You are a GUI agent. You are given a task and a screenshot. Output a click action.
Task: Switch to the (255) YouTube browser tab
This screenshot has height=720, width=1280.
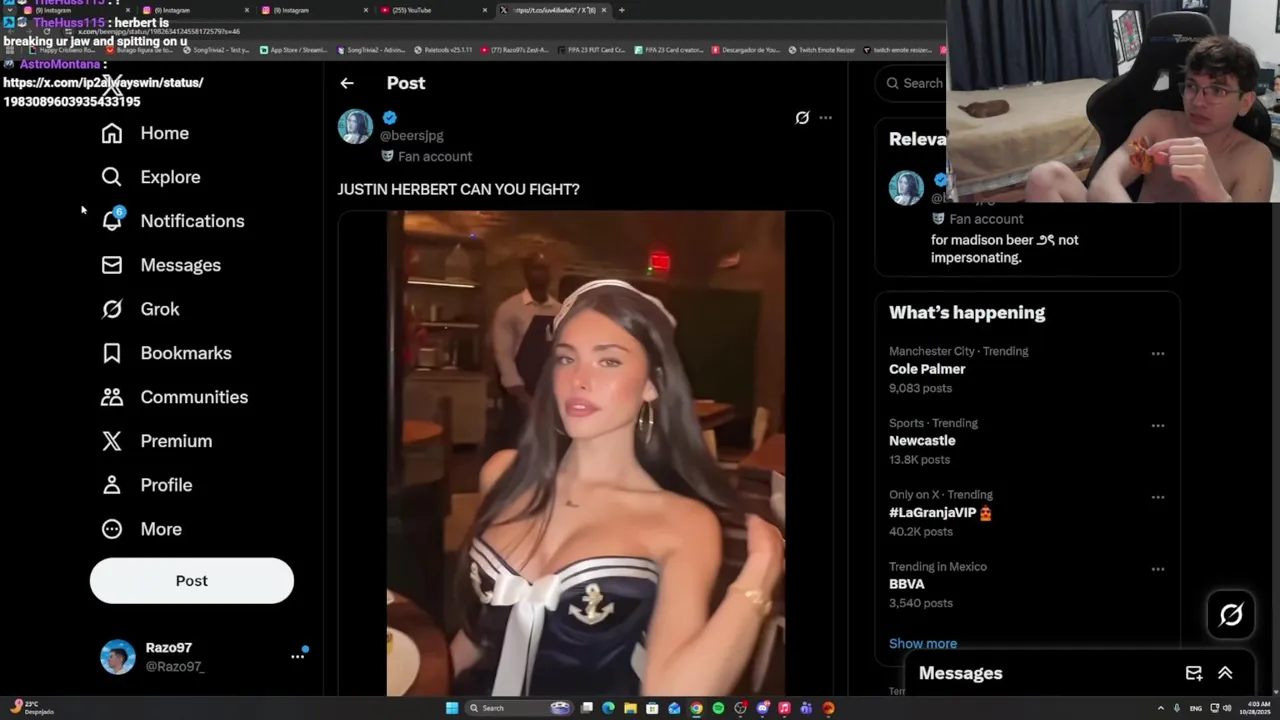tap(432, 10)
